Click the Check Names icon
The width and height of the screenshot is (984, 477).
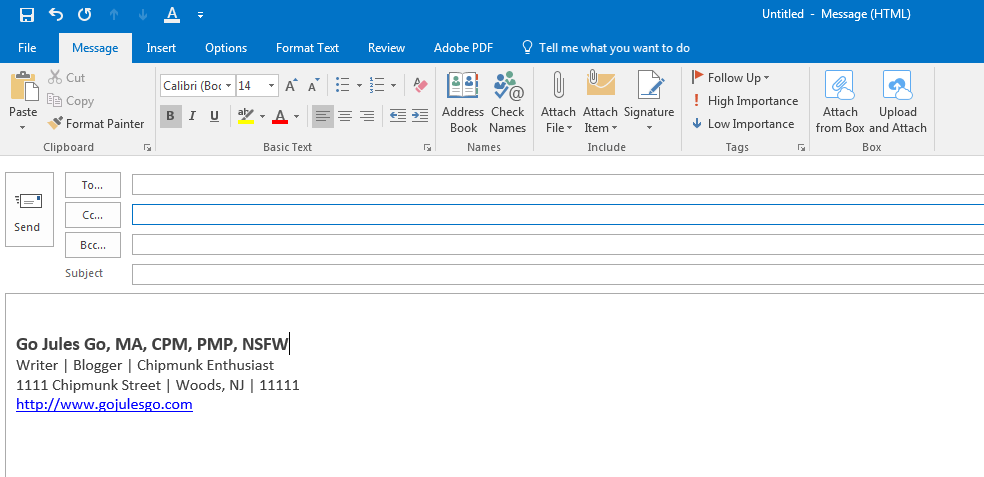[x=507, y=102]
